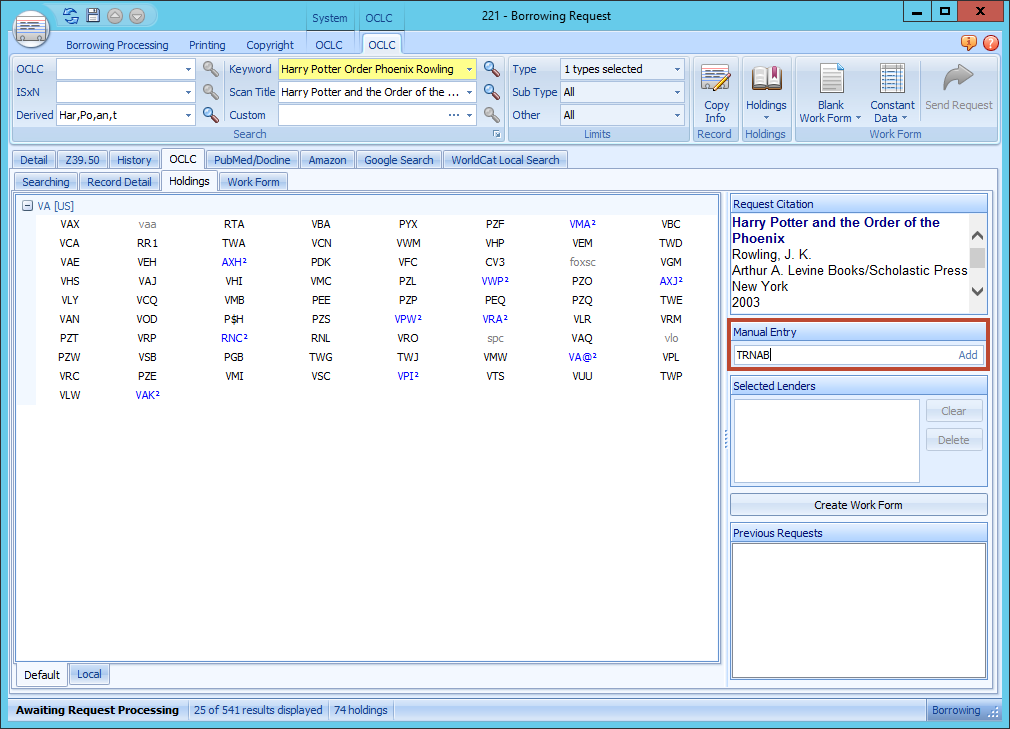Open the Printing ribbon menu
The image size is (1010, 729).
point(207,44)
